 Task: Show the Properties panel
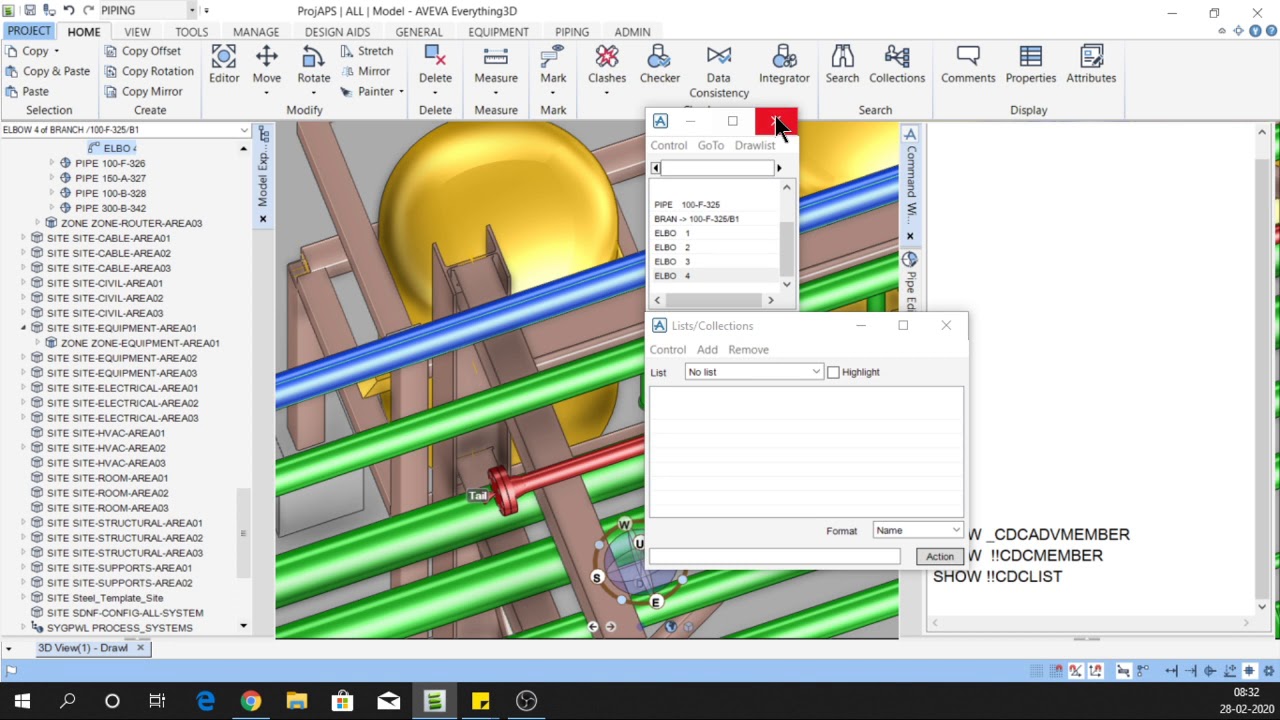point(1031,65)
